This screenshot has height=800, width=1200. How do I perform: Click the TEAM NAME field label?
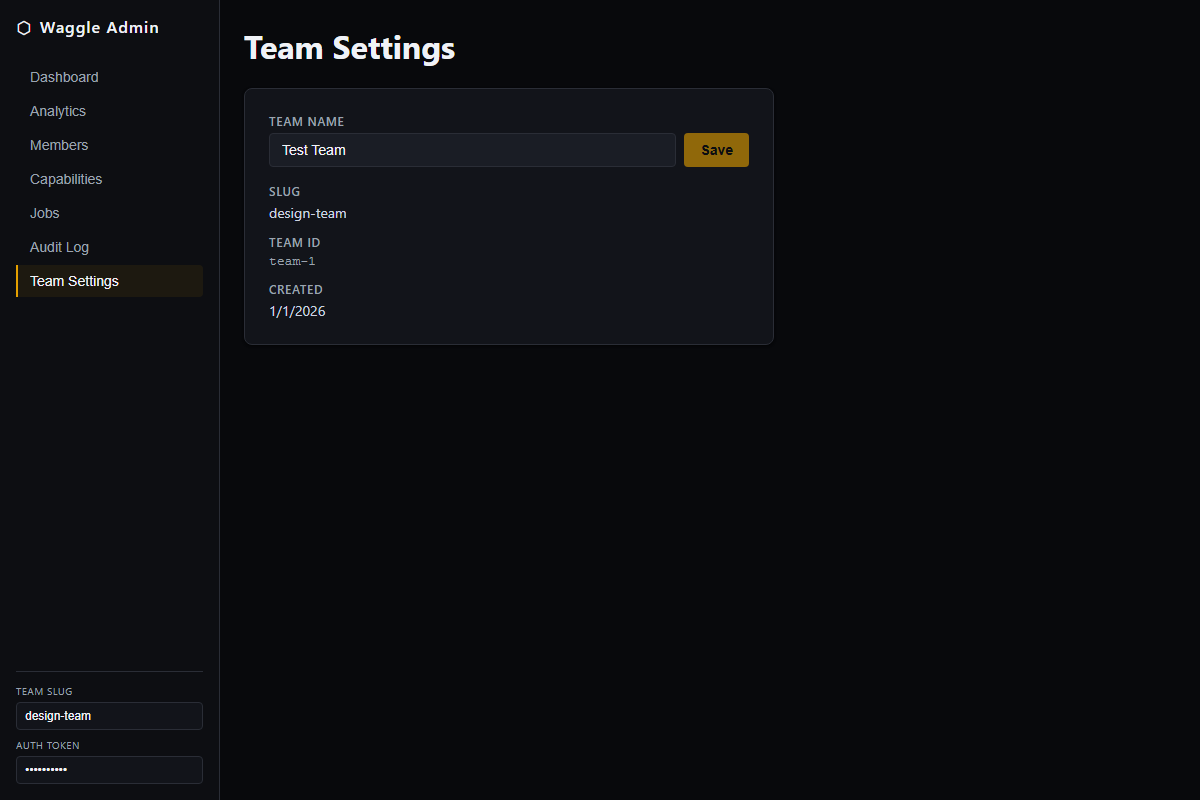306,121
